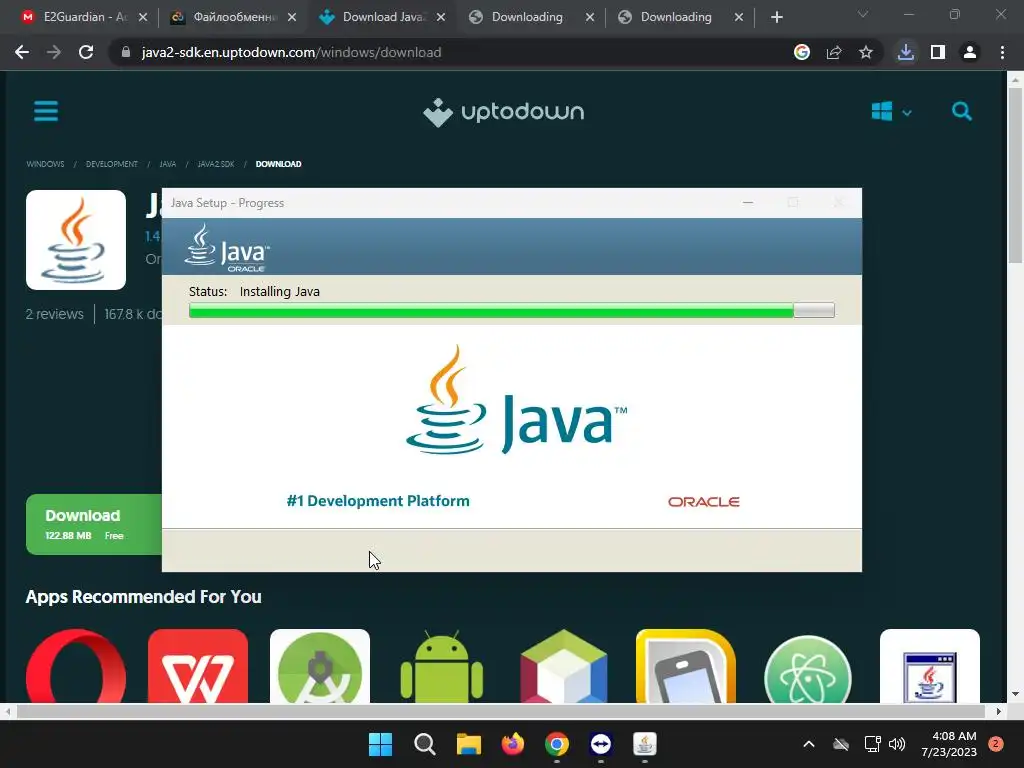Open the Uptodown hamburger menu
This screenshot has width=1024, height=768.
[x=46, y=111]
